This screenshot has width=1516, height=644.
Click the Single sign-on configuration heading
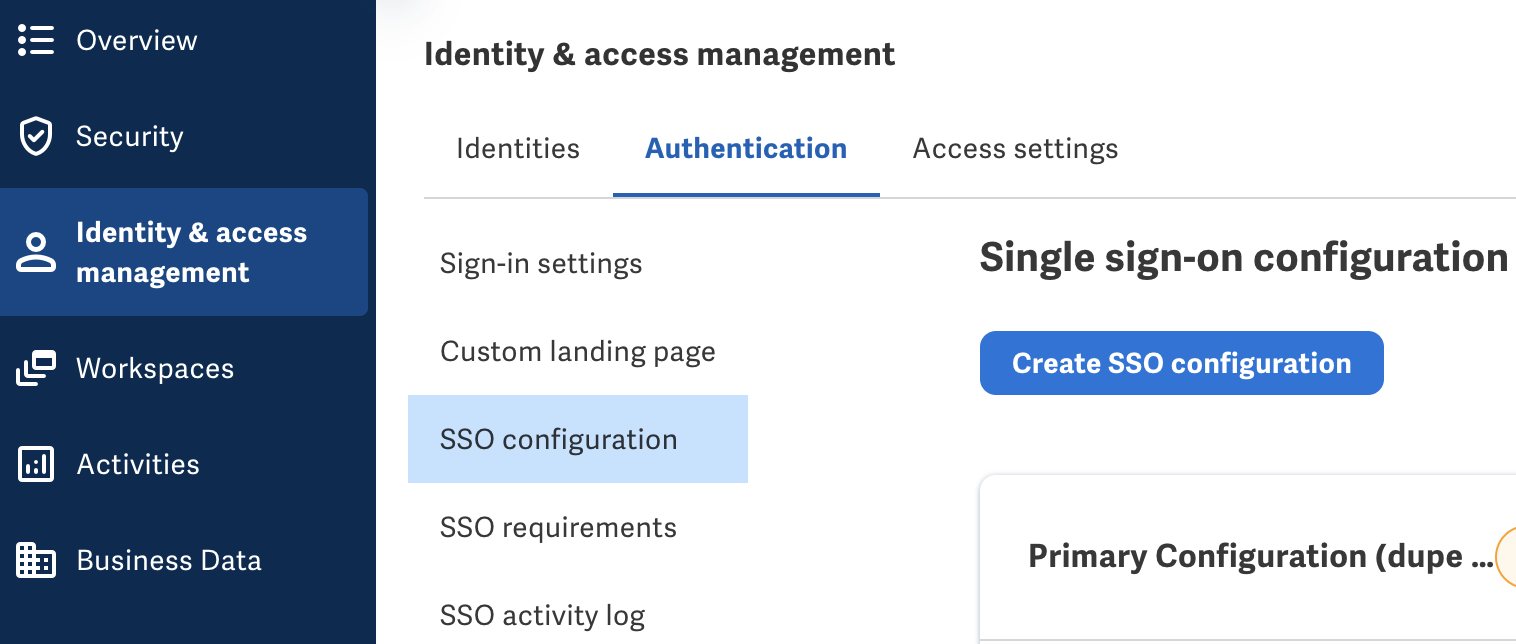1243,258
